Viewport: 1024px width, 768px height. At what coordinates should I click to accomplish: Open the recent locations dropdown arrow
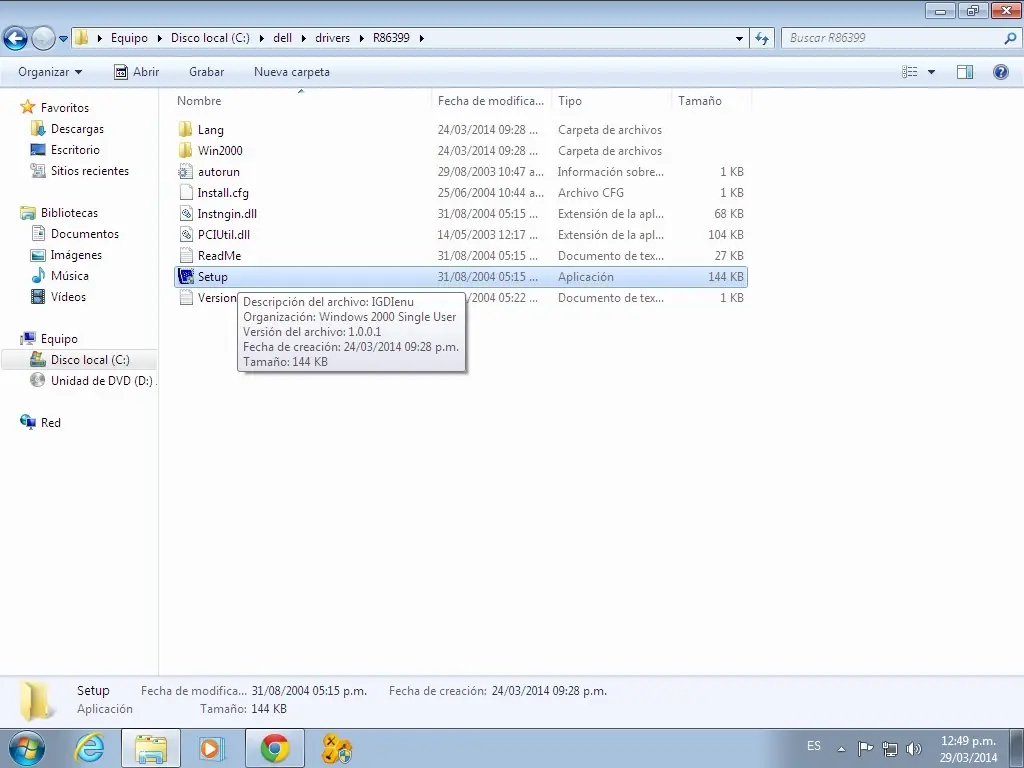[63, 39]
